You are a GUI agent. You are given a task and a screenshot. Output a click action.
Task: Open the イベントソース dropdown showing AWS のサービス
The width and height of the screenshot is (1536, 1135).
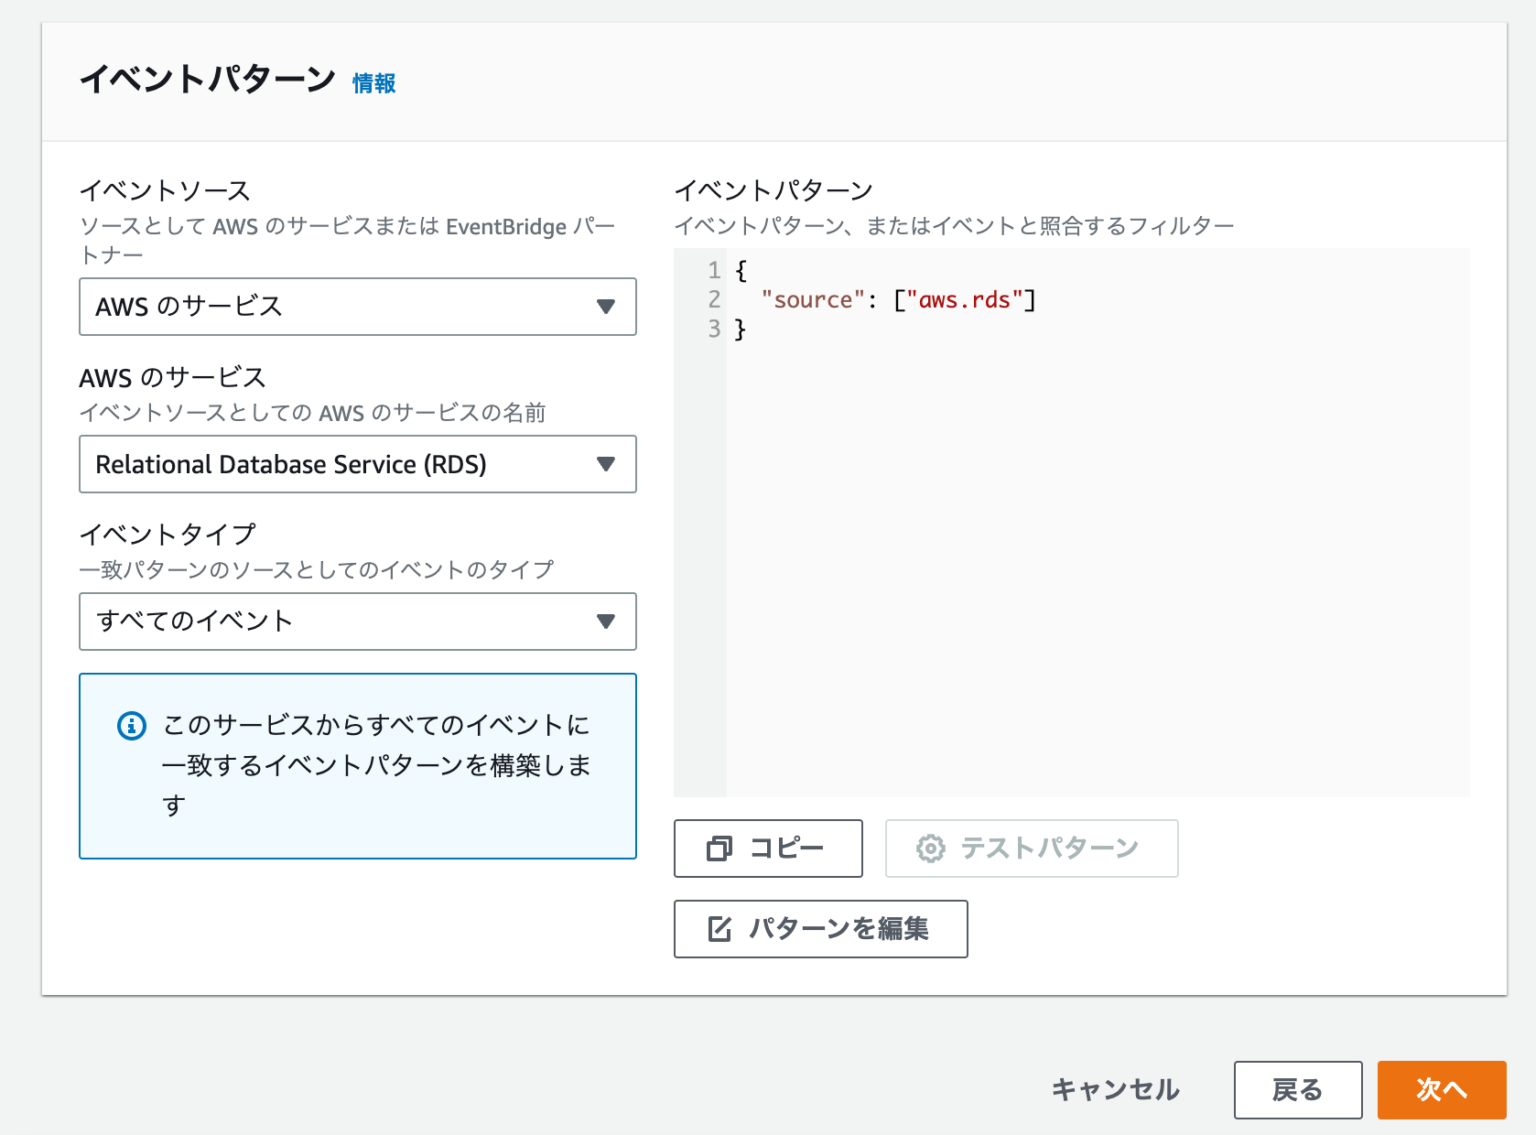click(357, 307)
